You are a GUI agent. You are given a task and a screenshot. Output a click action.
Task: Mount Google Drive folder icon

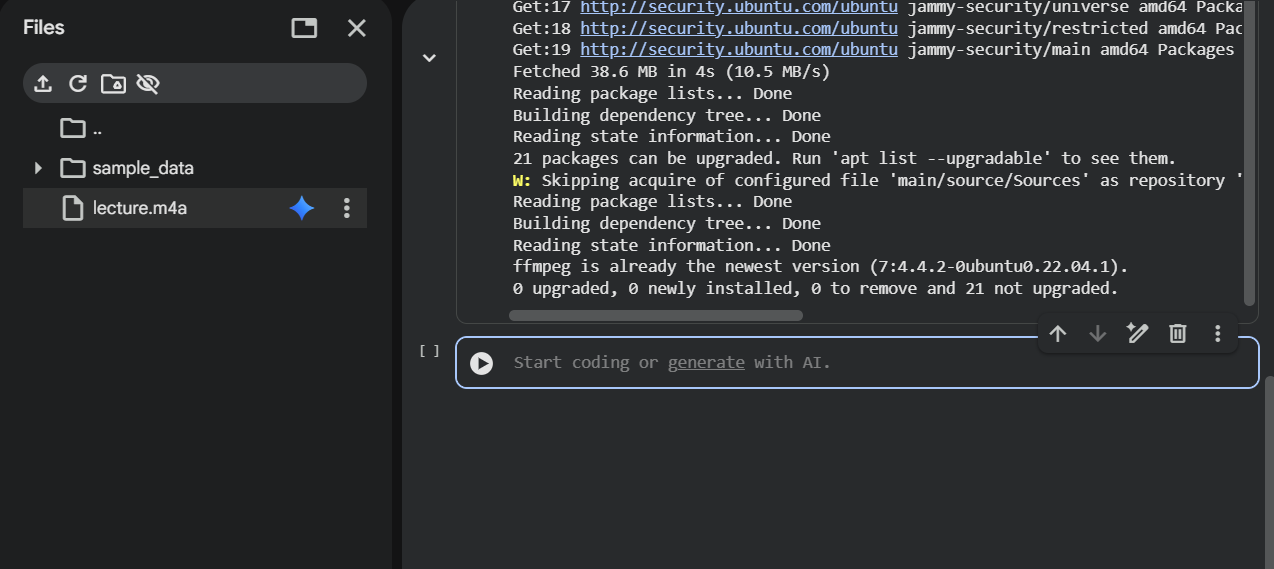[113, 84]
